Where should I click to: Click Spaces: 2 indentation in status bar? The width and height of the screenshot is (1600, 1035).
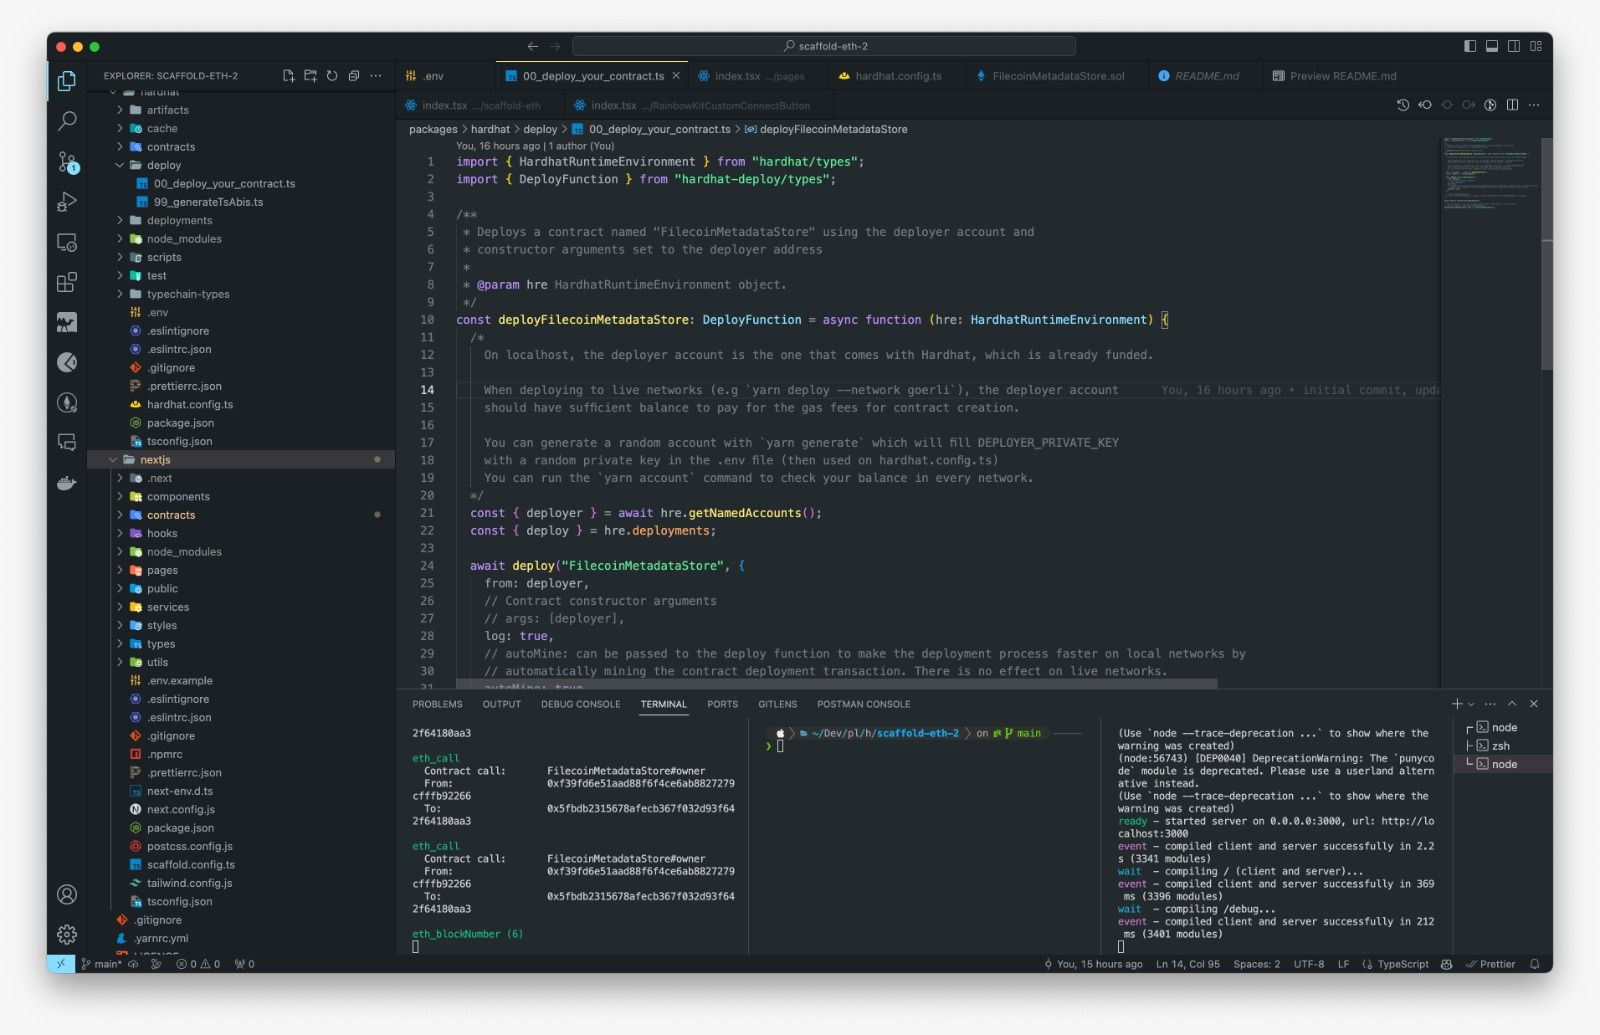click(x=1256, y=964)
